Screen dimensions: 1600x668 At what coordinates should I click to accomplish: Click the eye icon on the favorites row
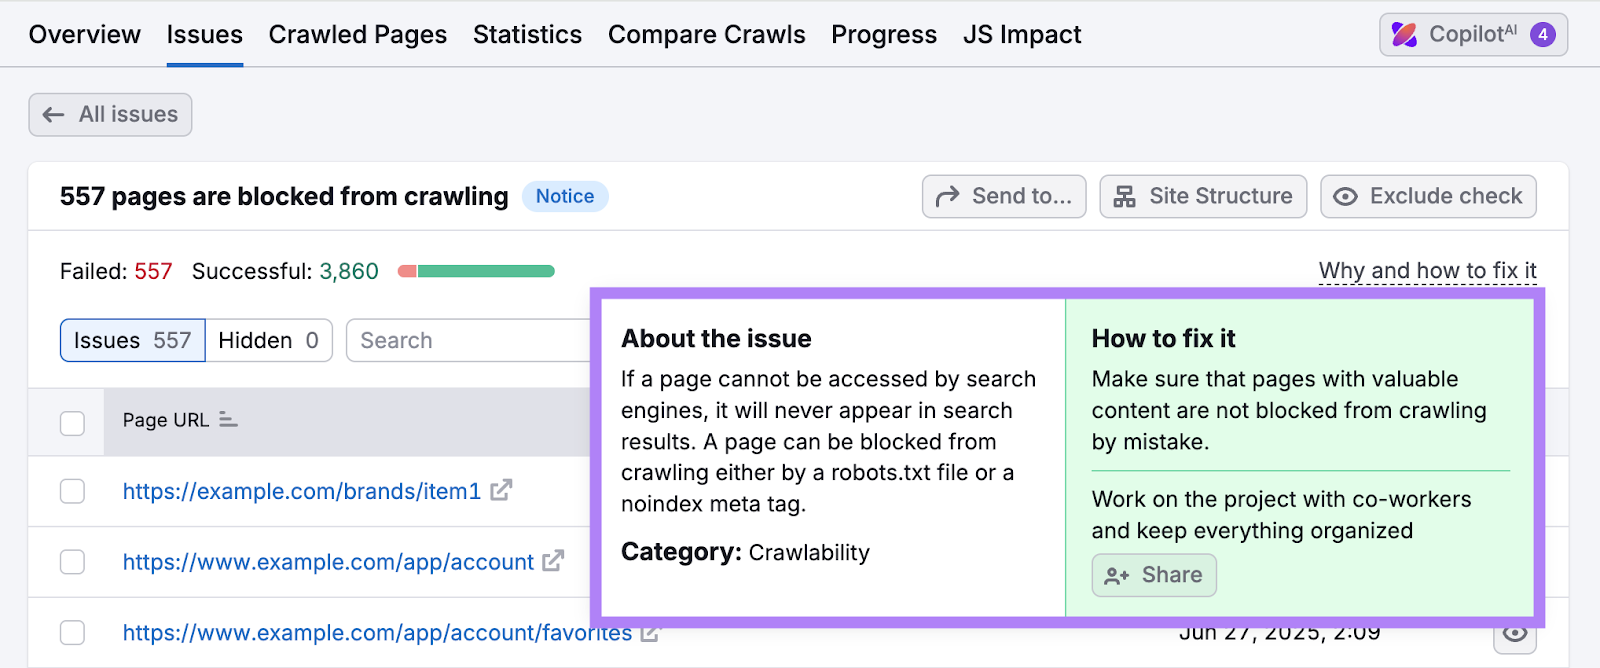[x=1516, y=632]
